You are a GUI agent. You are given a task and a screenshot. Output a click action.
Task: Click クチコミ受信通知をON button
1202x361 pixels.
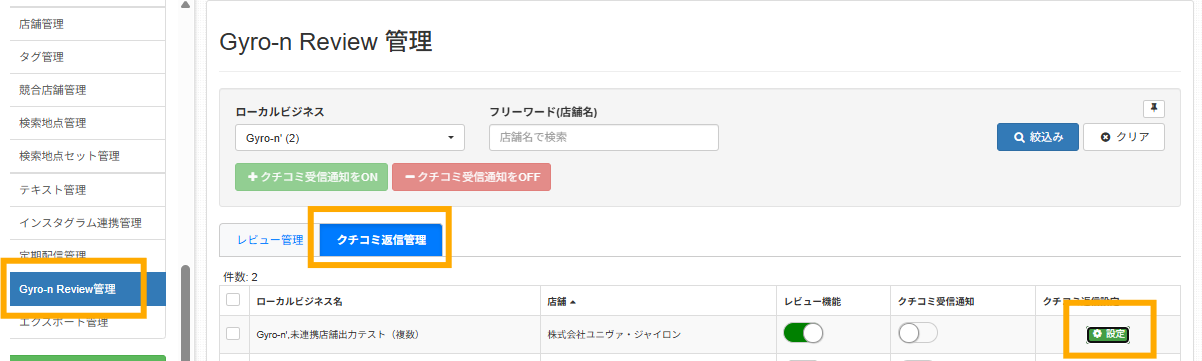pyautogui.click(x=311, y=176)
